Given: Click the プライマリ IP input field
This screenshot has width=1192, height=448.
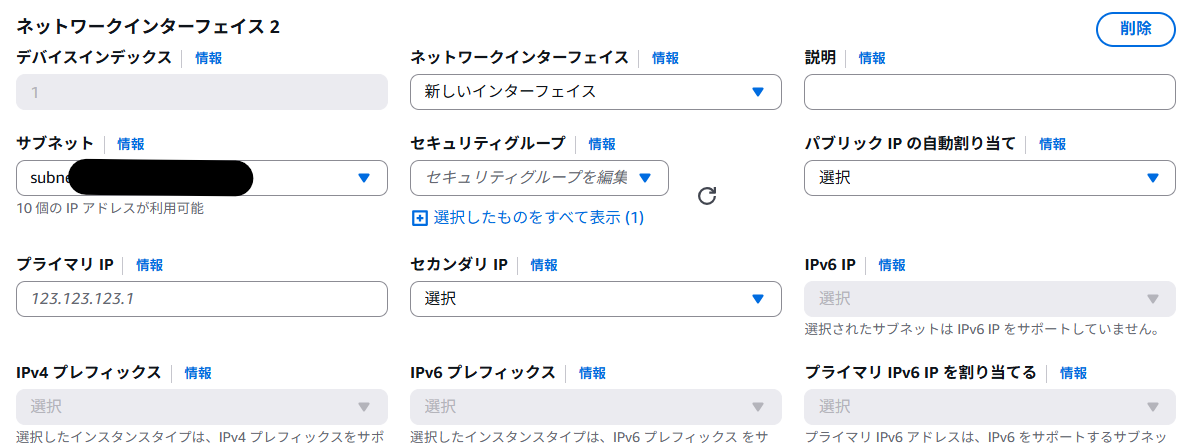Looking at the screenshot, I should pyautogui.click(x=201, y=299).
